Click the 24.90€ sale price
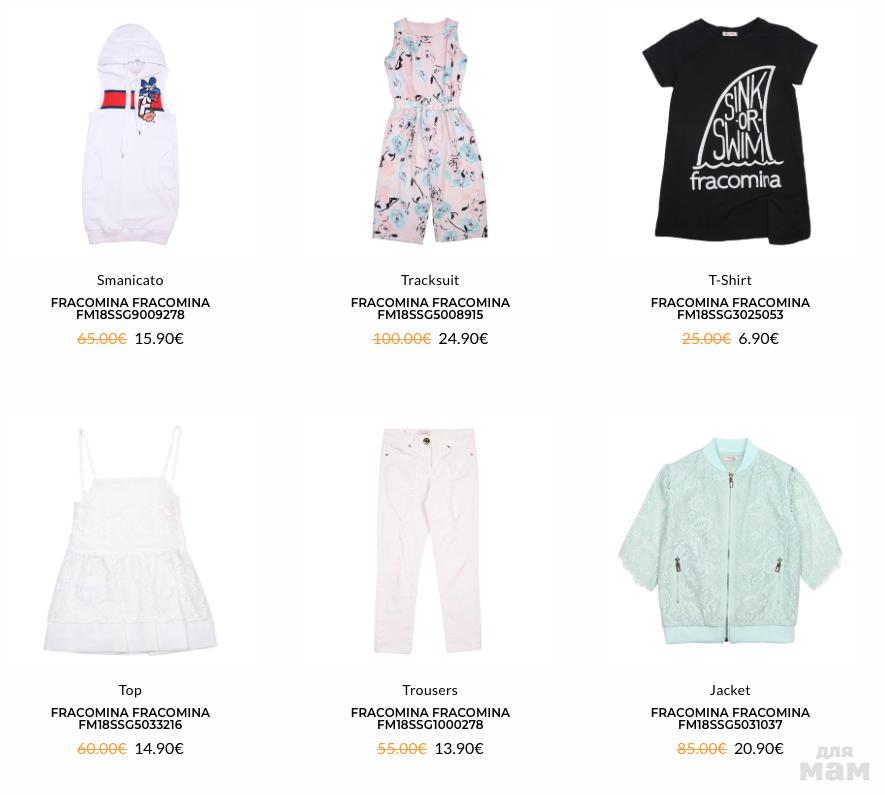 (x=463, y=339)
